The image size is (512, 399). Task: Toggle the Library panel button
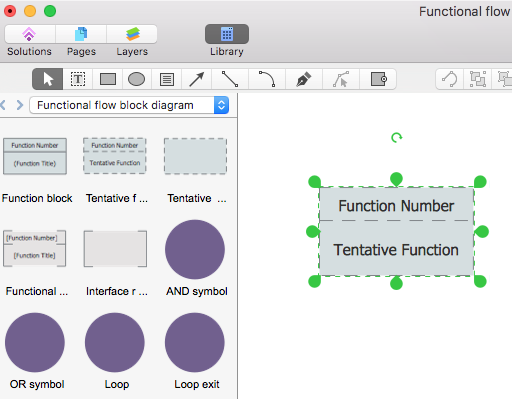click(x=227, y=34)
